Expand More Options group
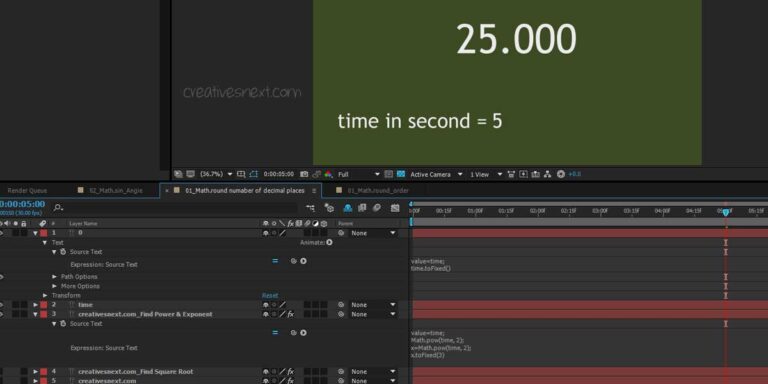768x384 pixels. click(x=54, y=286)
